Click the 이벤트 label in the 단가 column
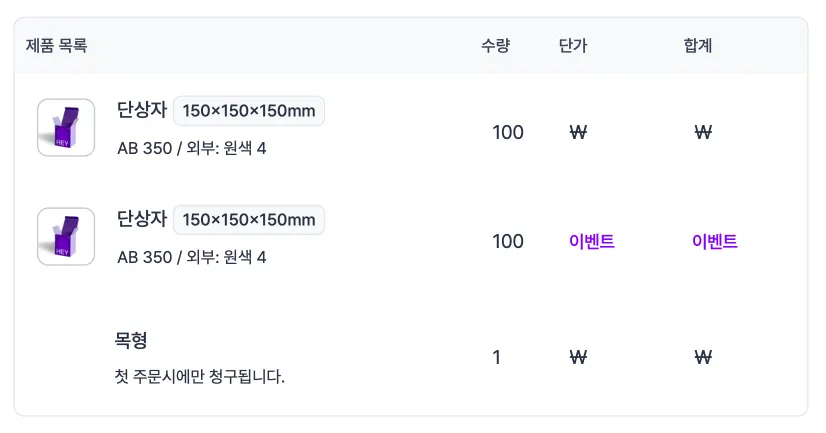The width and height of the screenshot is (826, 433). (x=592, y=241)
